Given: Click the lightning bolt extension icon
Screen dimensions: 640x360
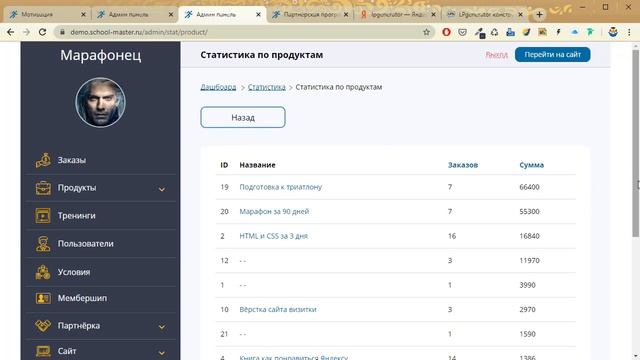Looking at the screenshot, I should point(558,32).
